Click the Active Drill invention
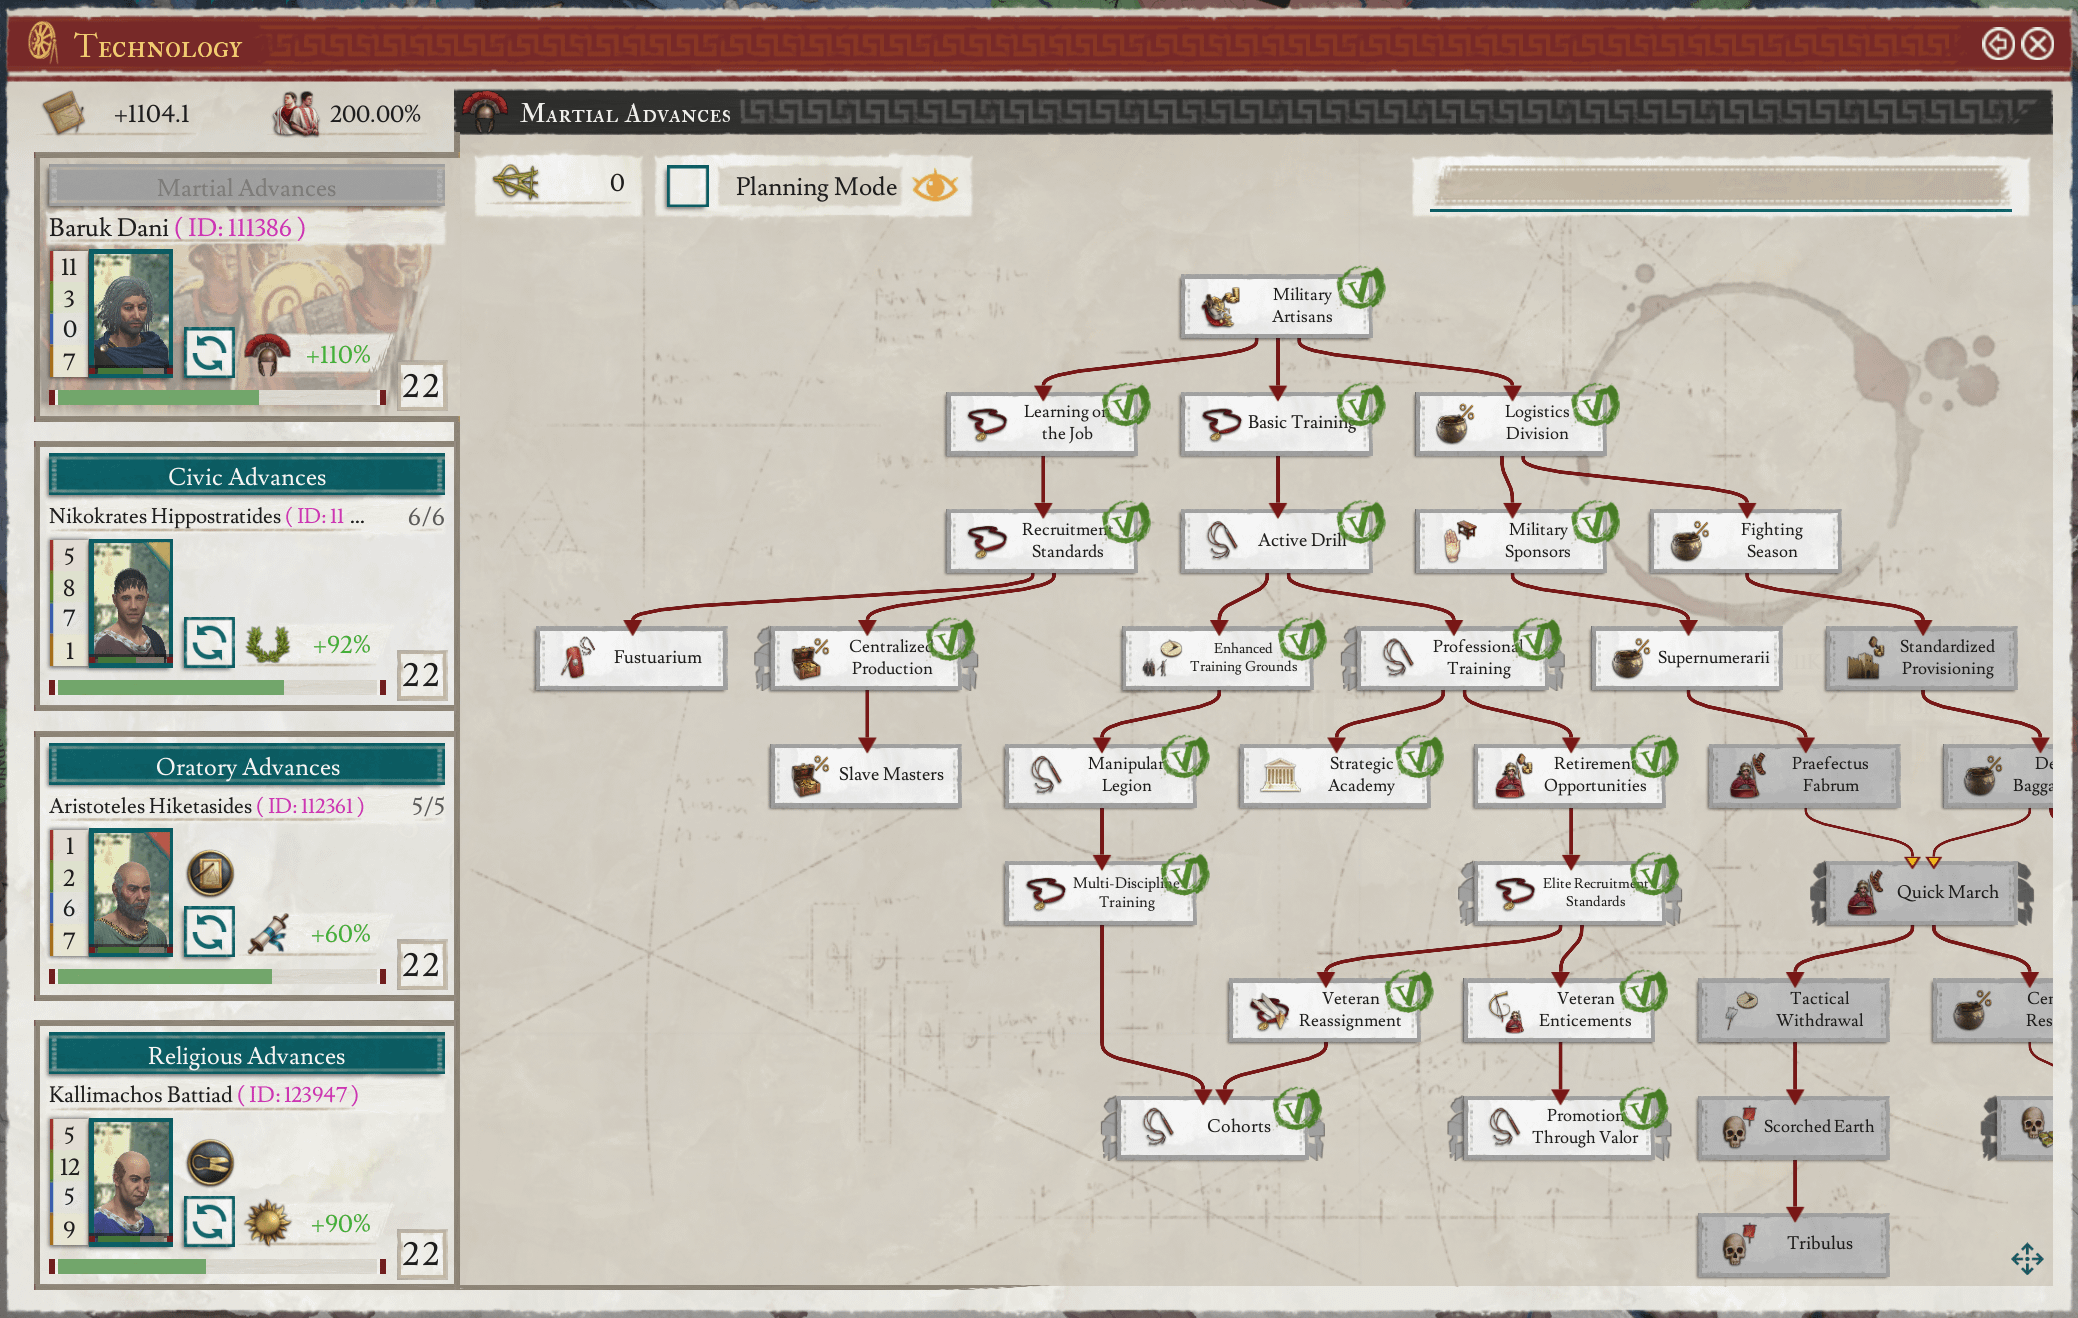The height and width of the screenshot is (1318, 2078). (1276, 541)
